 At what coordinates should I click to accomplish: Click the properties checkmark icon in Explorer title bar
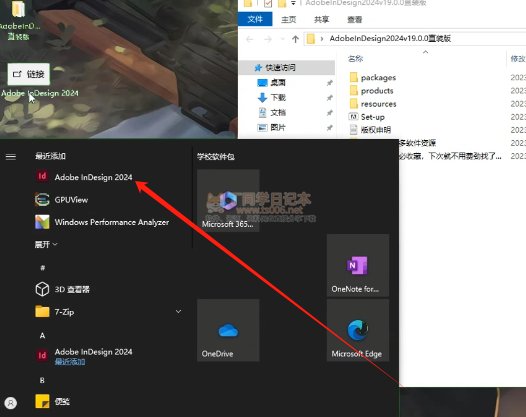pos(268,4)
